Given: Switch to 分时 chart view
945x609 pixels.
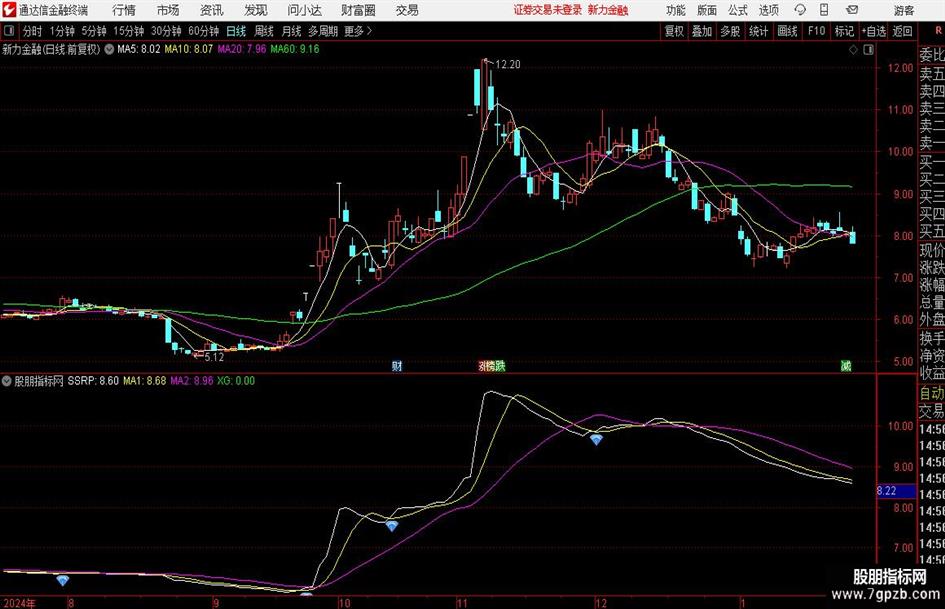Looking at the screenshot, I should 33,31.
